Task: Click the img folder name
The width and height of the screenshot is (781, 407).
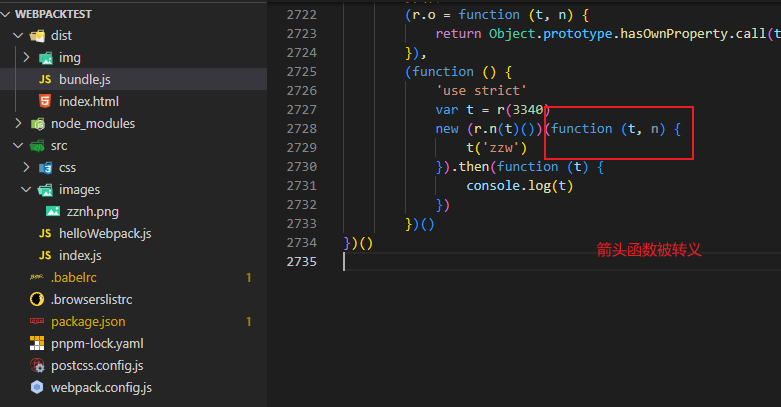Action: point(70,58)
